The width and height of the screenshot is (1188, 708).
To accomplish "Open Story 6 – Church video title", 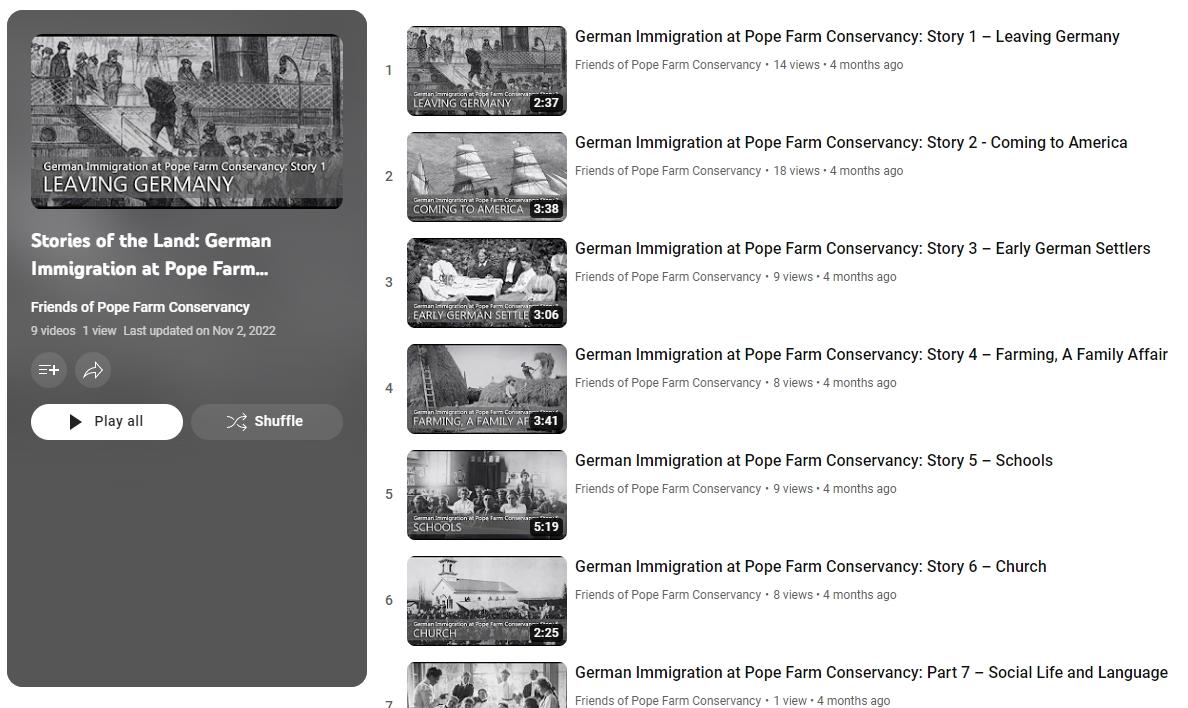I will pos(811,567).
